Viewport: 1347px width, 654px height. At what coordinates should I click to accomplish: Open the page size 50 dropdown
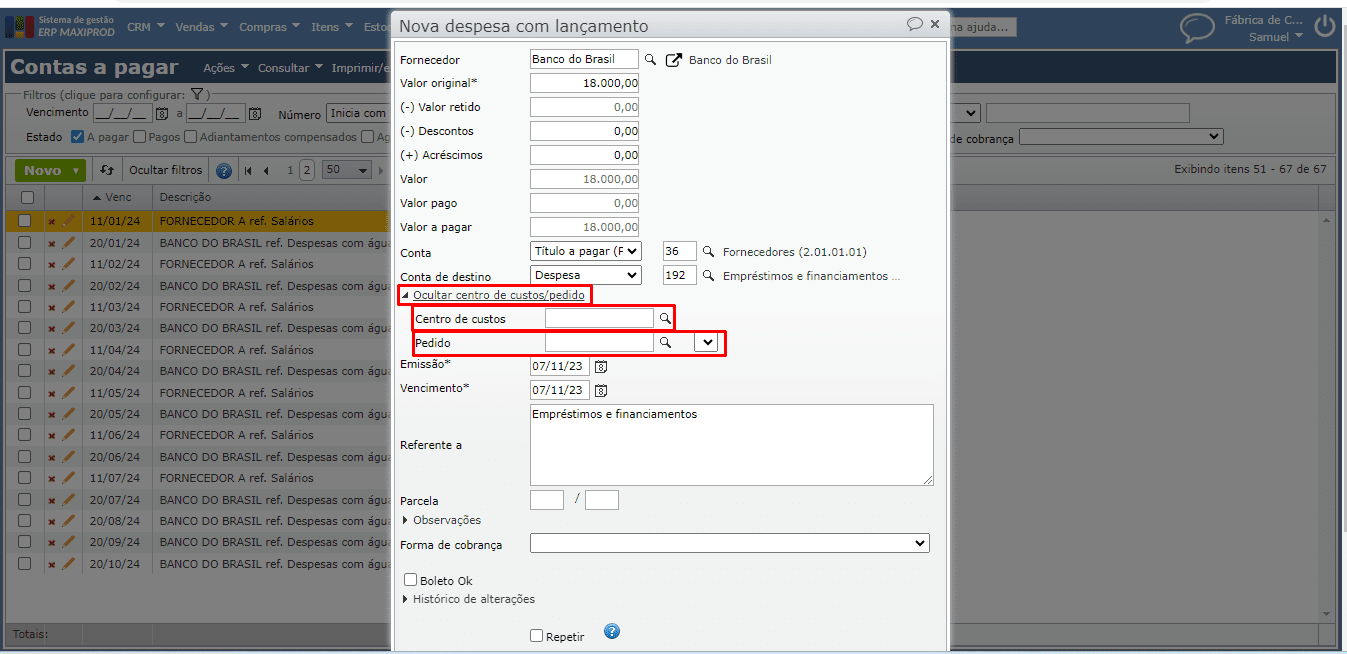point(347,170)
